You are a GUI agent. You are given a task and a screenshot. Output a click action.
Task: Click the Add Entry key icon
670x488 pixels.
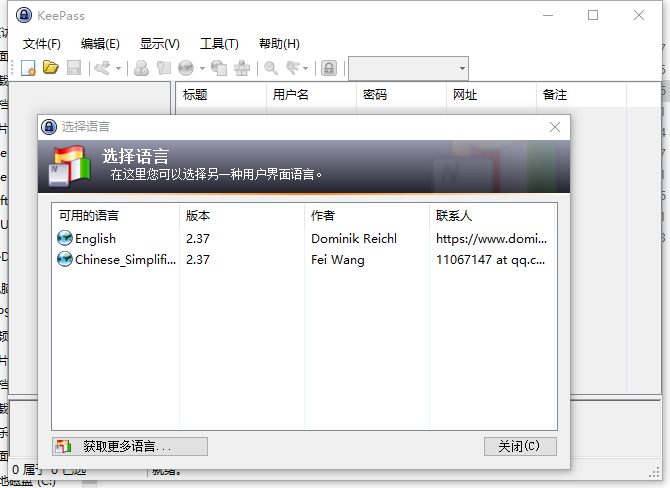point(103,68)
